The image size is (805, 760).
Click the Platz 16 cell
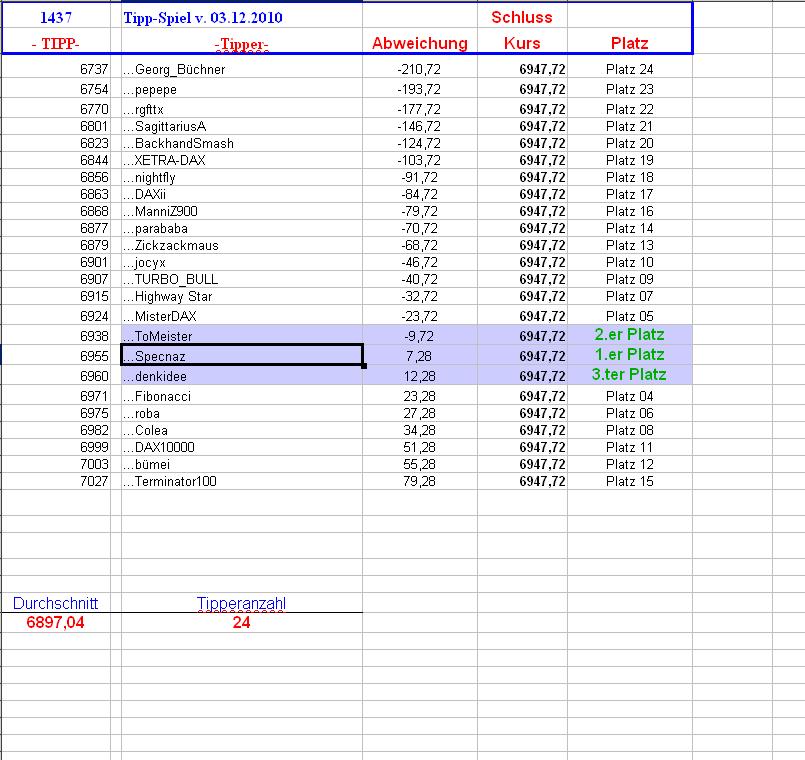point(629,211)
